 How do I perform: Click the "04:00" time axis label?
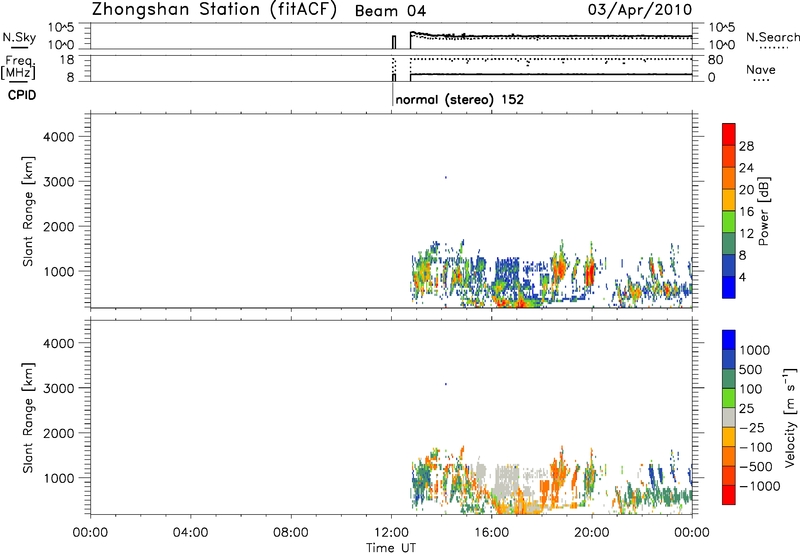pyautogui.click(x=191, y=533)
